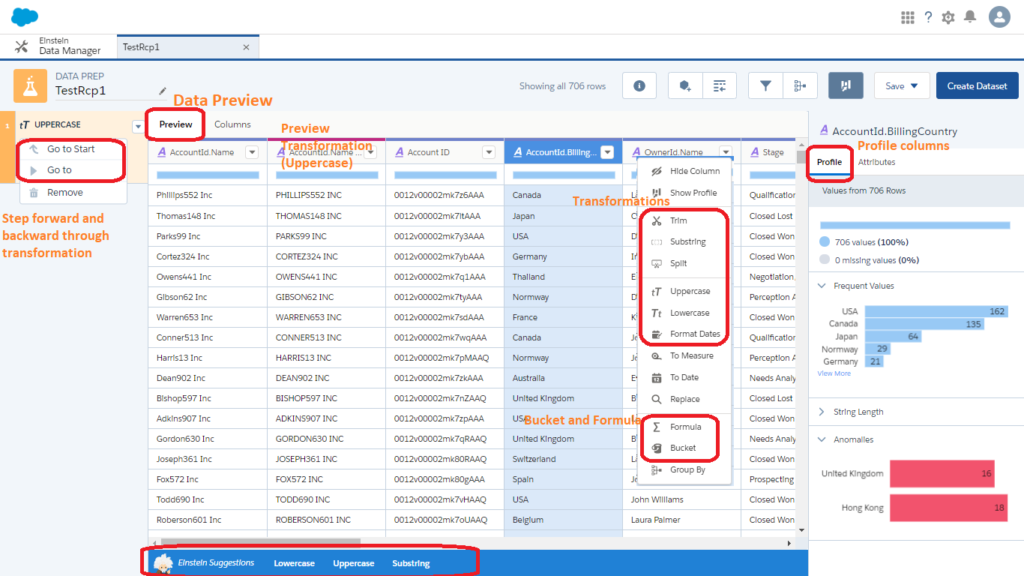Click the aggregate toolbar icon
This screenshot has width=1024, height=576.
tap(800, 86)
